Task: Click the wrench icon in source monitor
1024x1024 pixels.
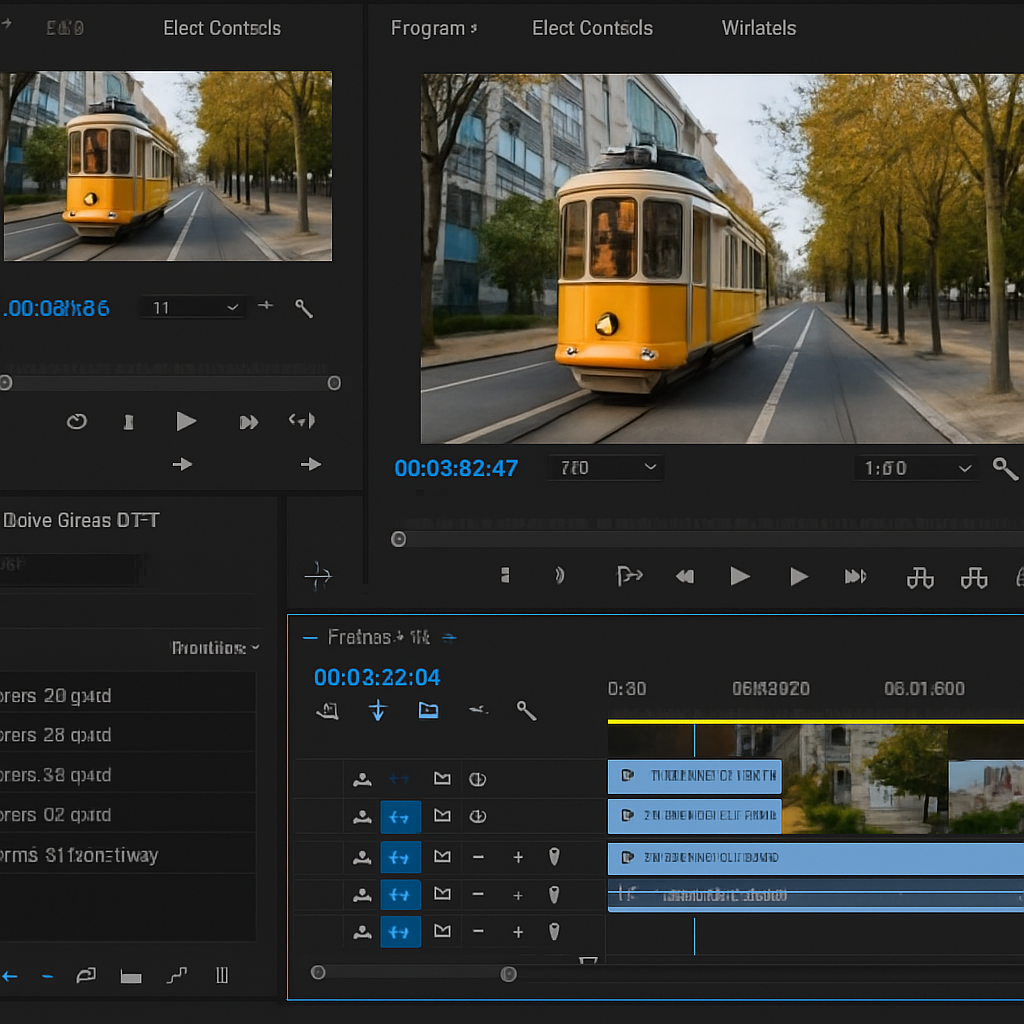Action: (x=304, y=308)
